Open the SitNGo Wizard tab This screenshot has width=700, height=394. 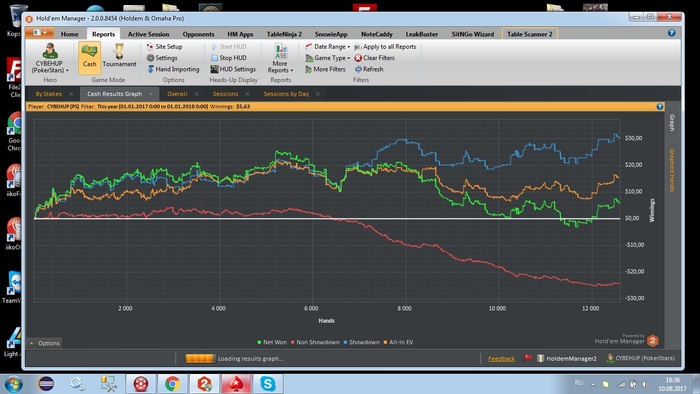pyautogui.click(x=473, y=34)
